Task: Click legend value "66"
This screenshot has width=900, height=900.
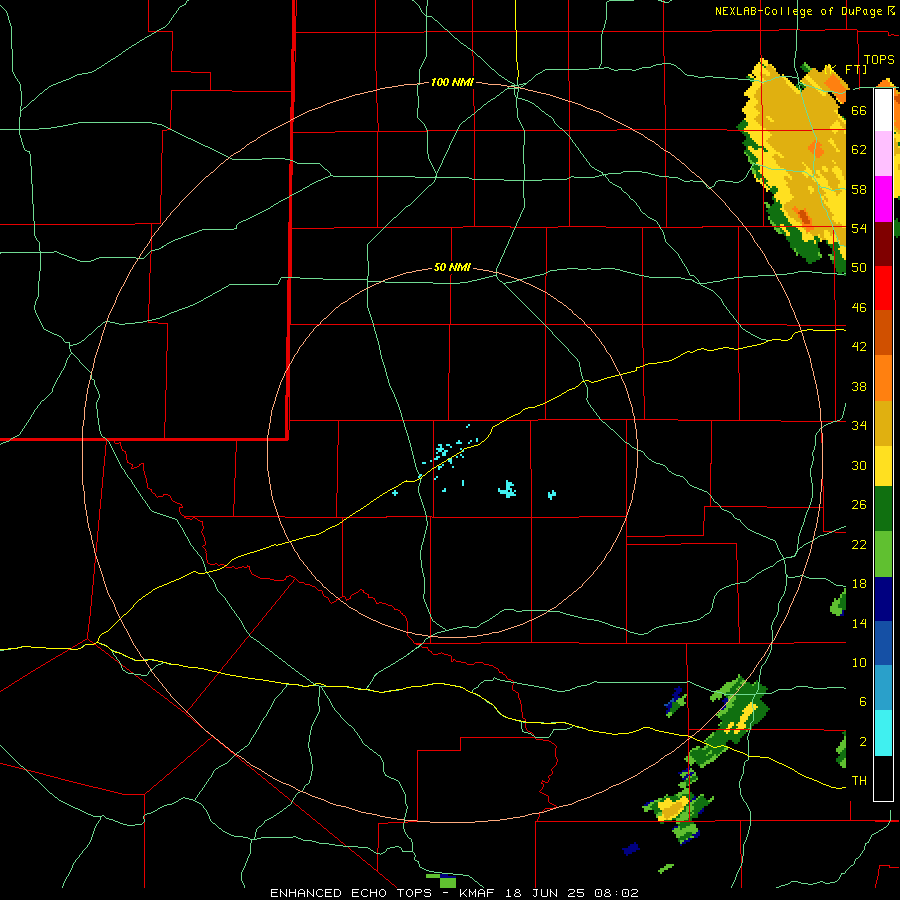Action: [x=859, y=110]
